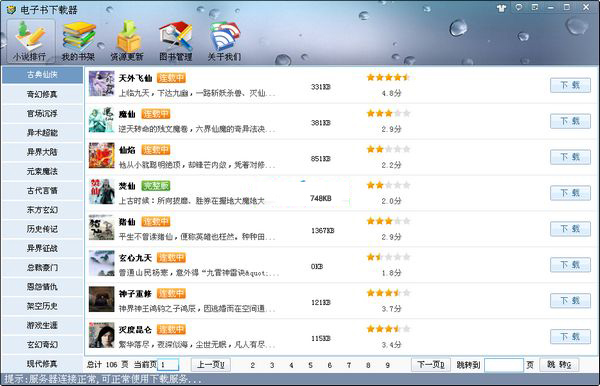Select the 官场沉浮 category
Viewport: 600px width, 386px height.
click(42, 113)
